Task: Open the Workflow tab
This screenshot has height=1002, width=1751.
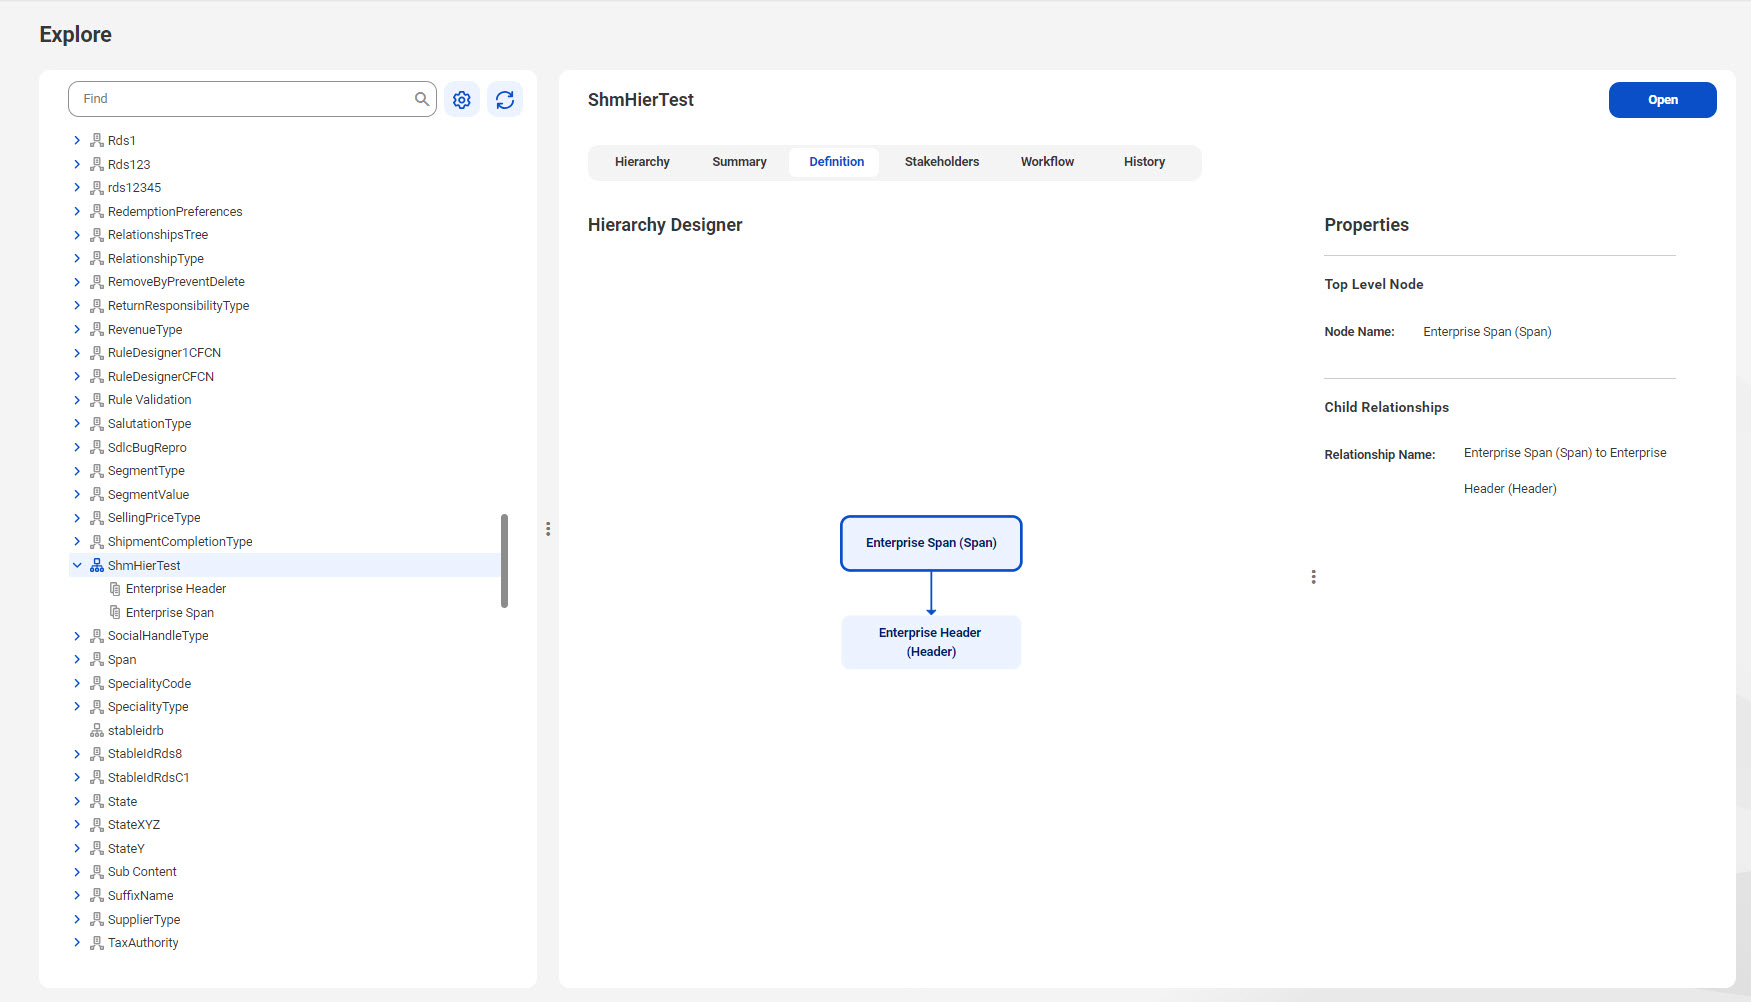Action: click(1047, 162)
